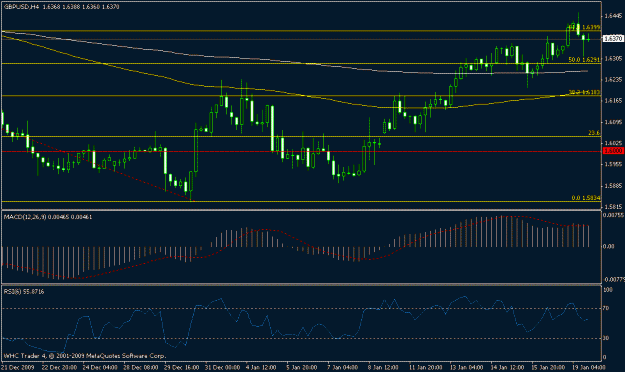
Task: Click the RSI 70 level label
Action: [606, 308]
